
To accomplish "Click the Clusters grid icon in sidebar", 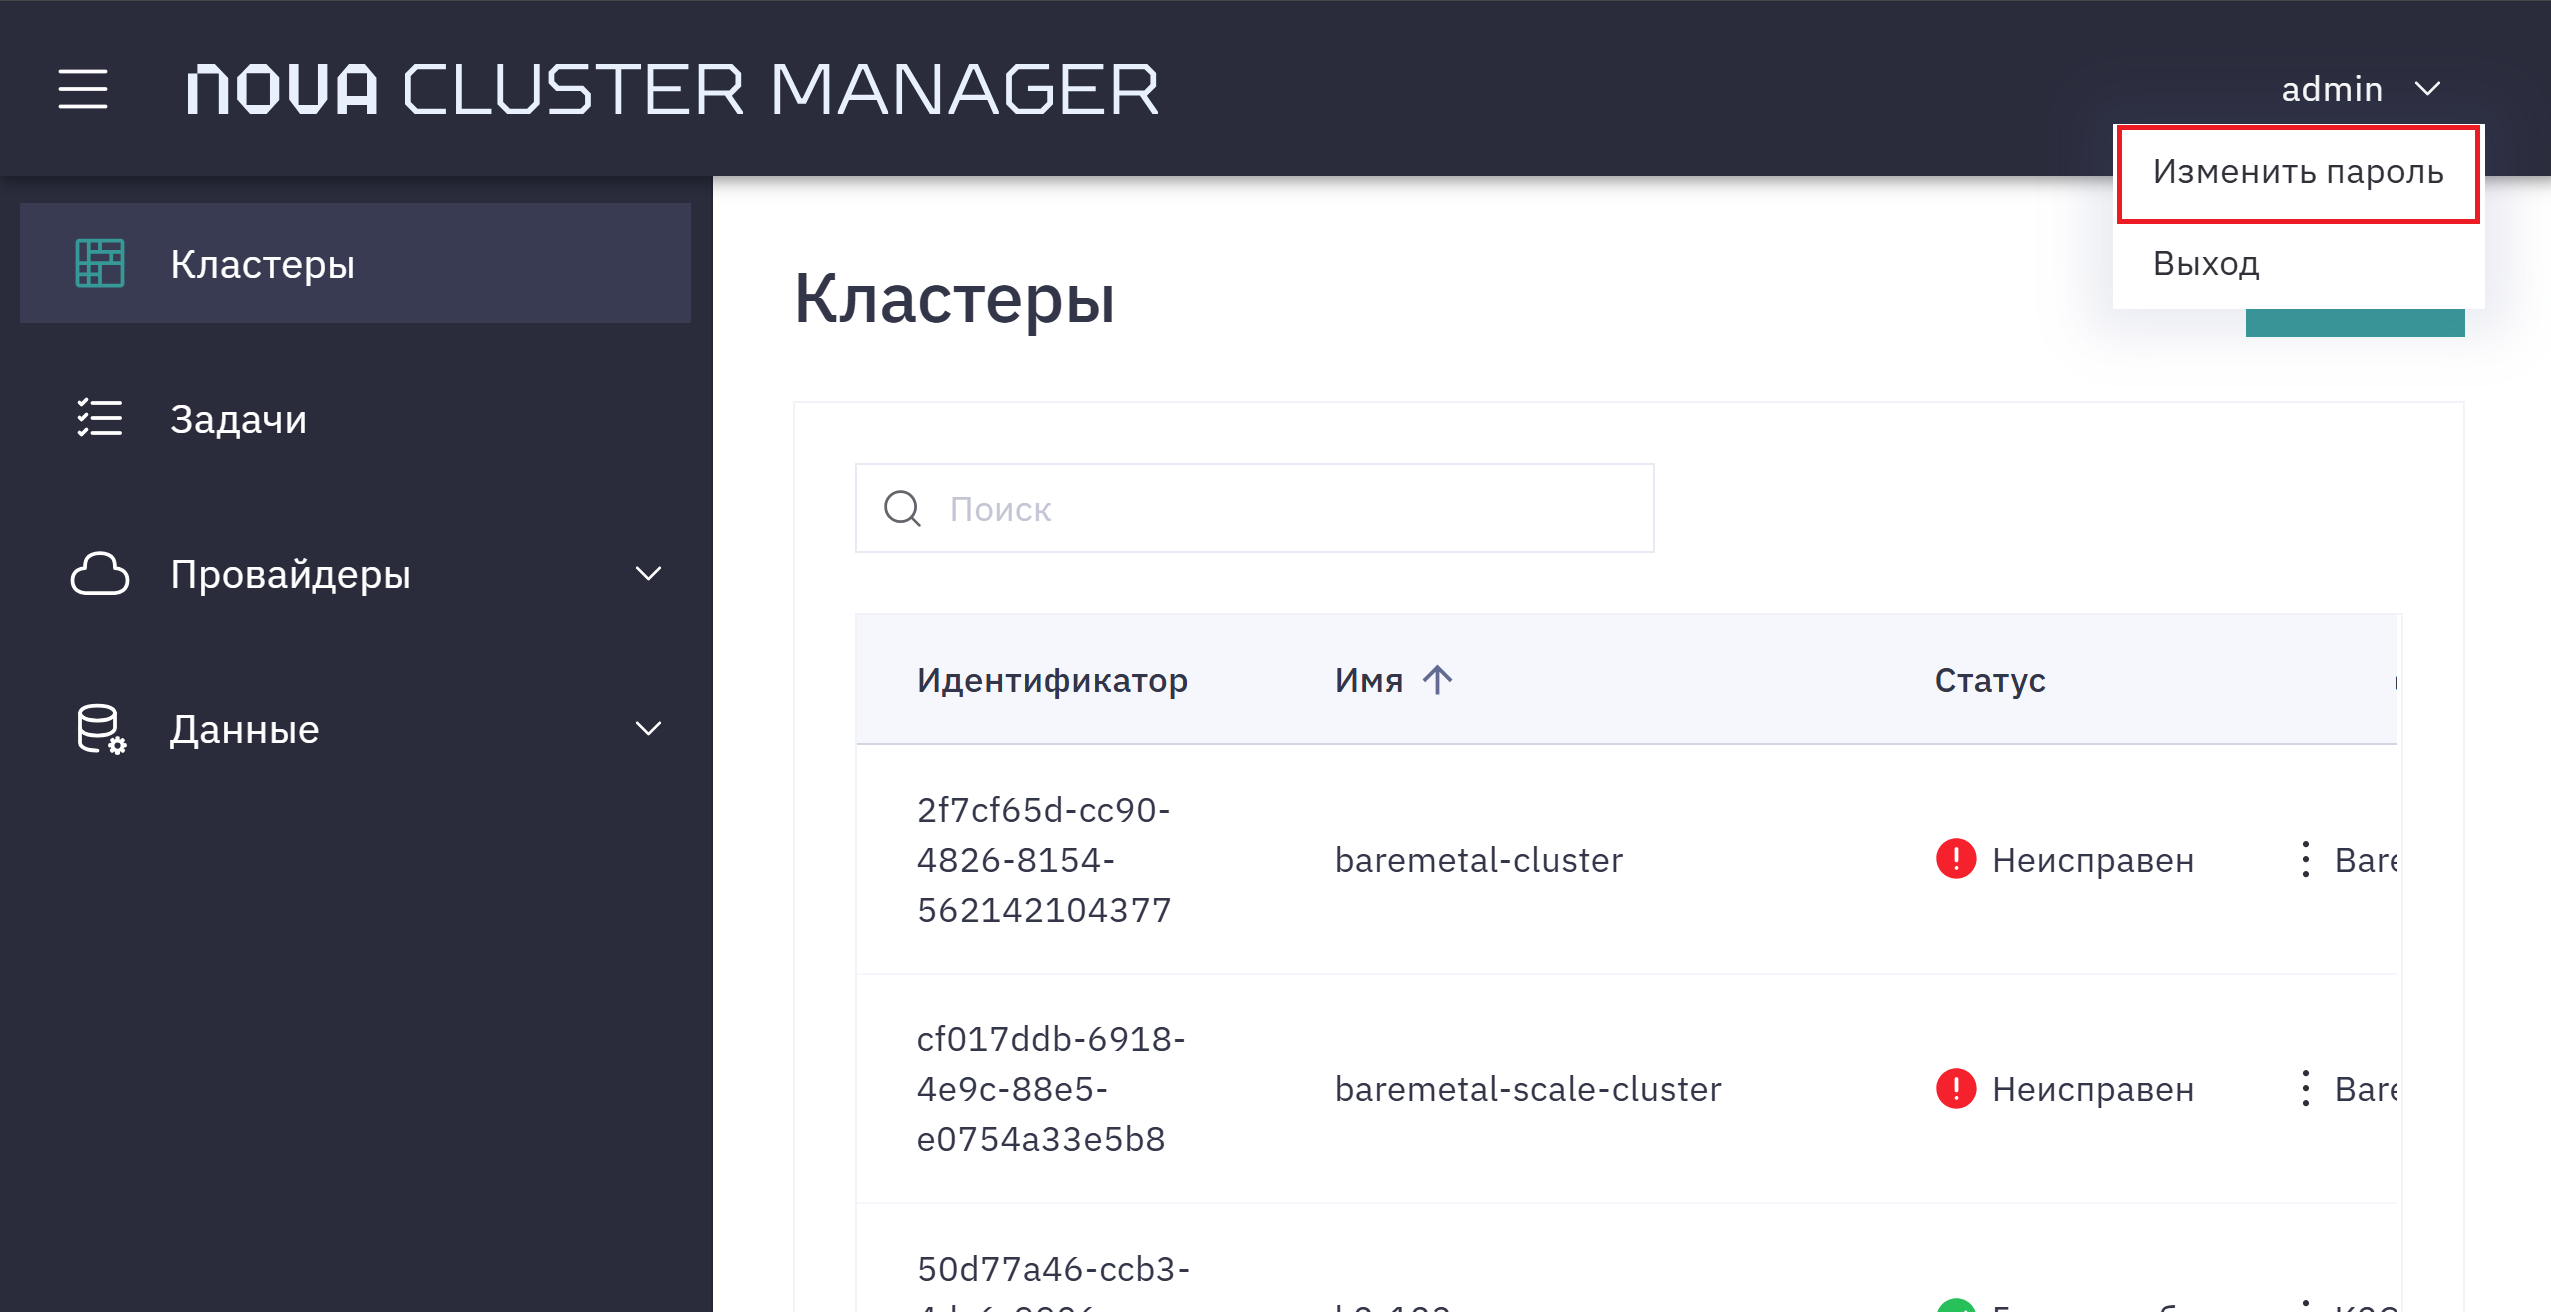I will tap(100, 263).
